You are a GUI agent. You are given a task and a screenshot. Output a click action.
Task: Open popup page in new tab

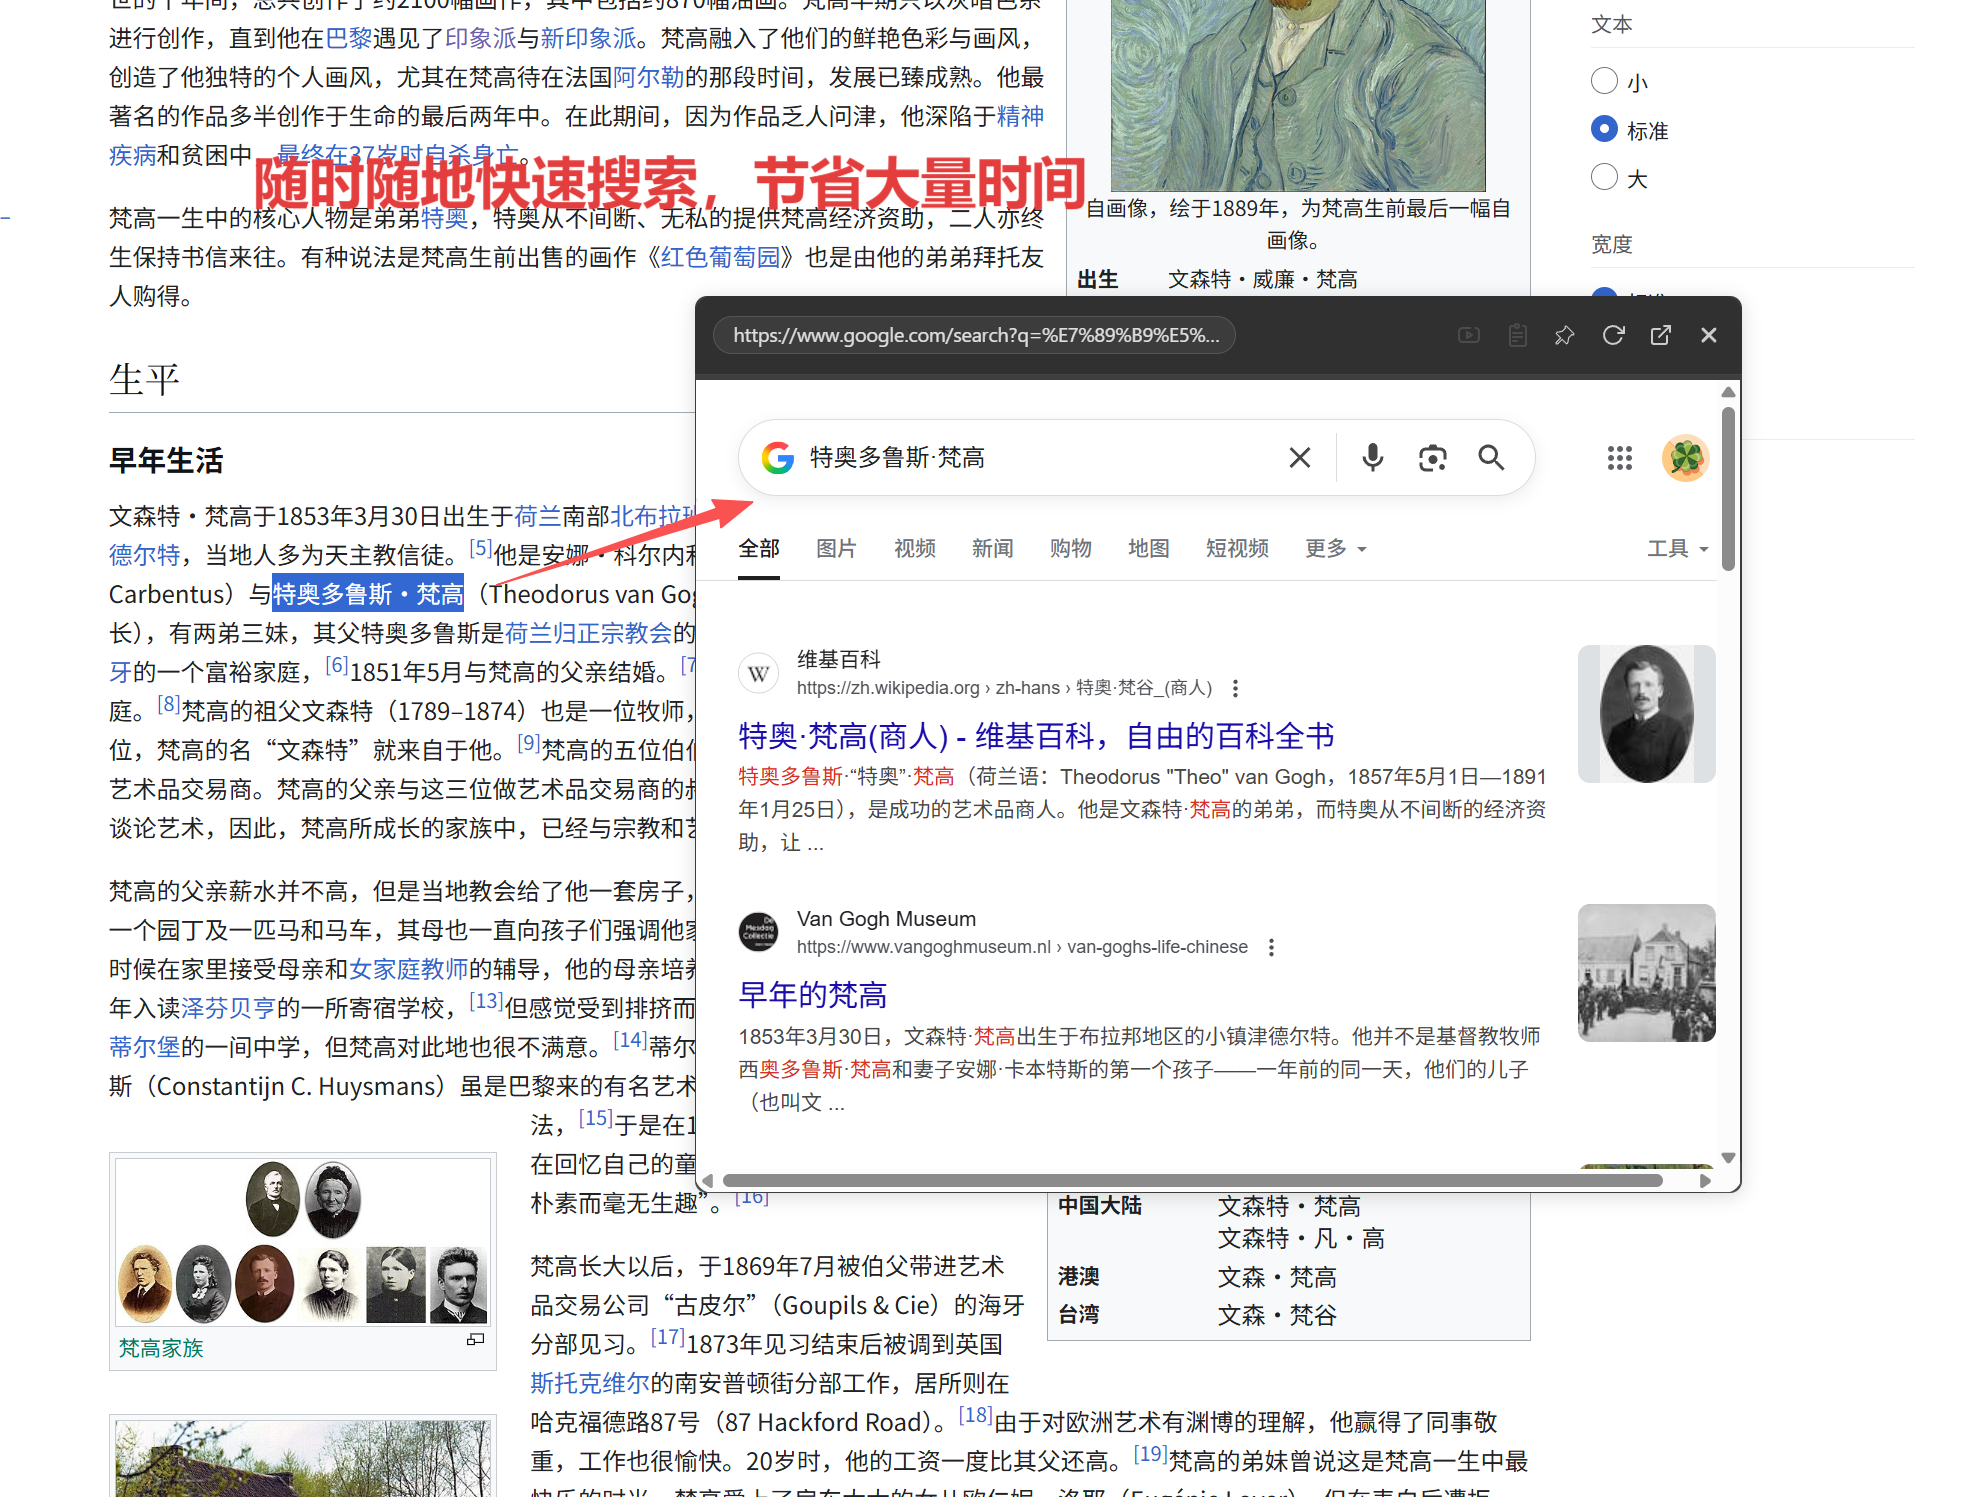click(1661, 336)
